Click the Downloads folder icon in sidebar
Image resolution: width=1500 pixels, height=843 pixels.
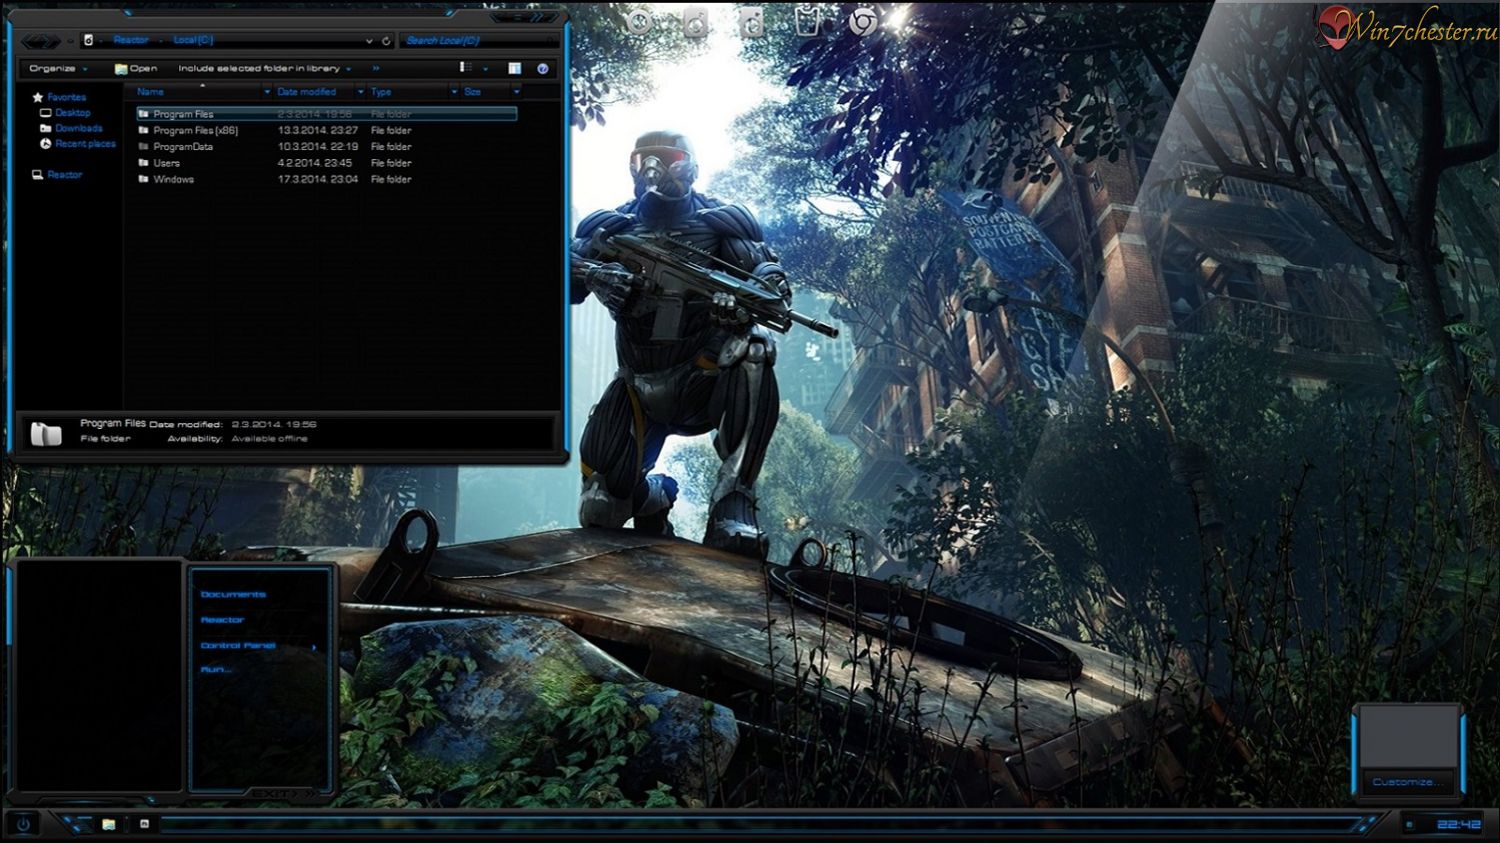click(45, 128)
